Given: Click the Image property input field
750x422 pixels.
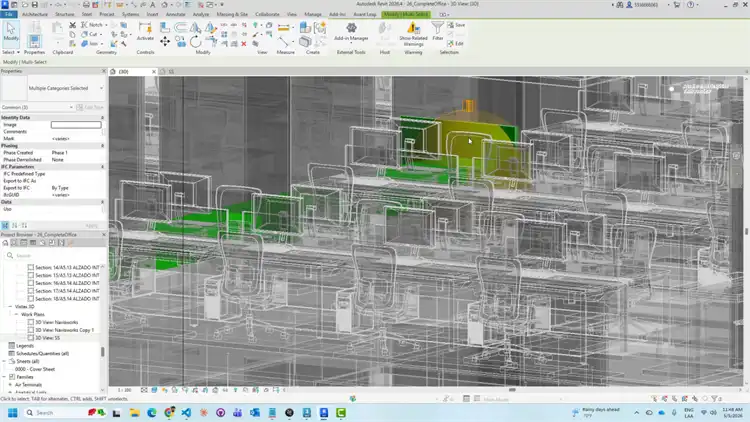Looking at the screenshot, I should pos(76,124).
